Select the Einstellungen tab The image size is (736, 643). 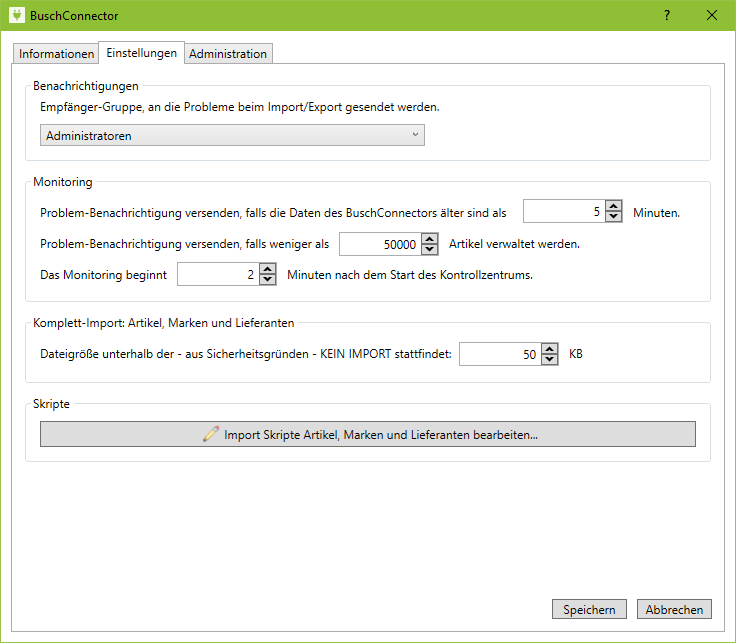point(142,53)
